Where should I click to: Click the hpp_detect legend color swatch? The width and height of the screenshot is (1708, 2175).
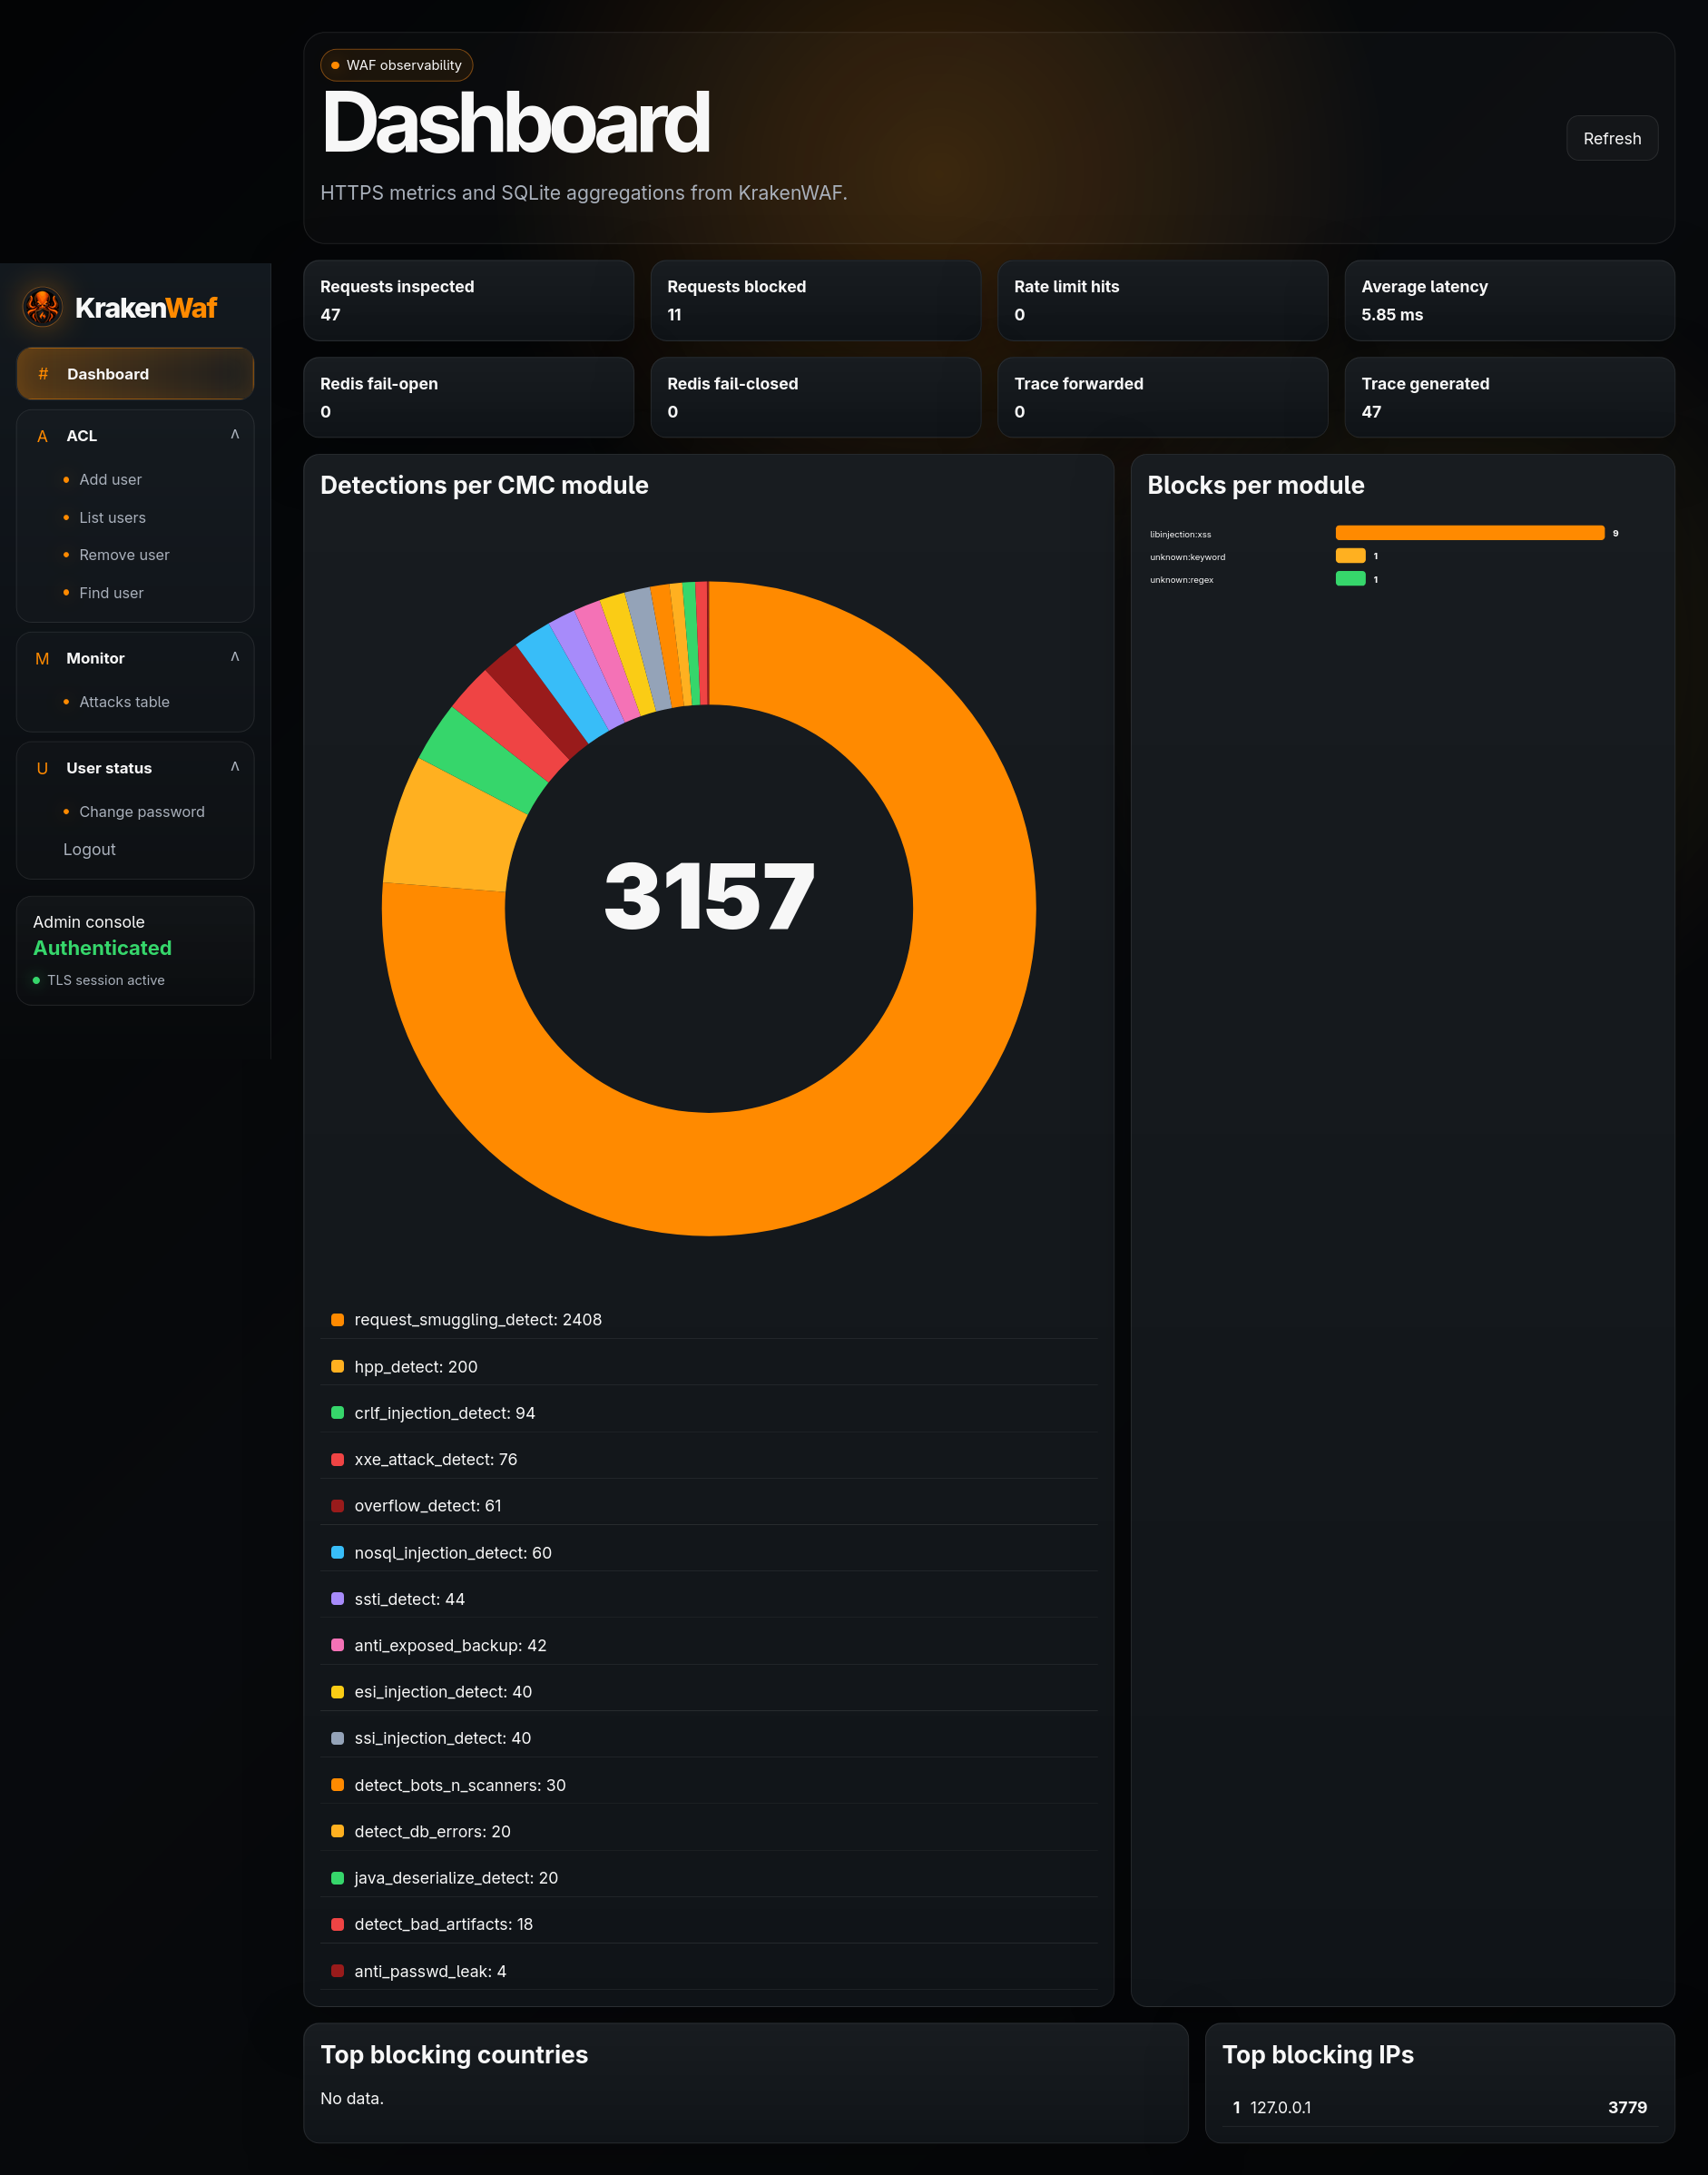(x=338, y=1367)
